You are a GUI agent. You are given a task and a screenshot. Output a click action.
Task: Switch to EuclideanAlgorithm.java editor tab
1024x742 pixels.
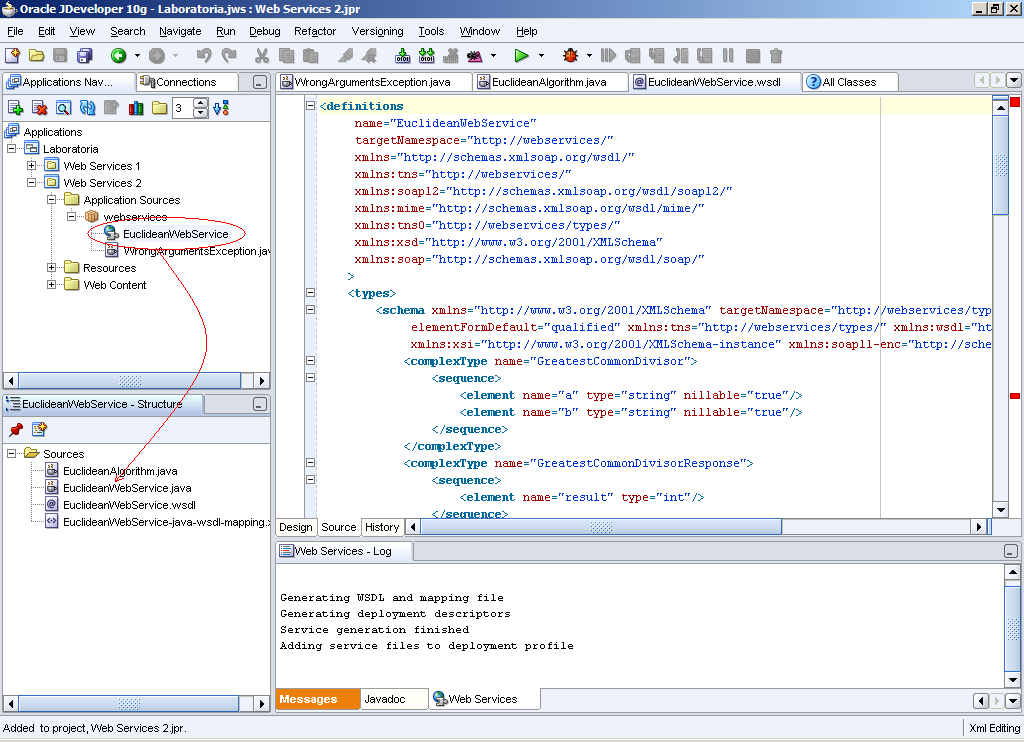[551, 82]
